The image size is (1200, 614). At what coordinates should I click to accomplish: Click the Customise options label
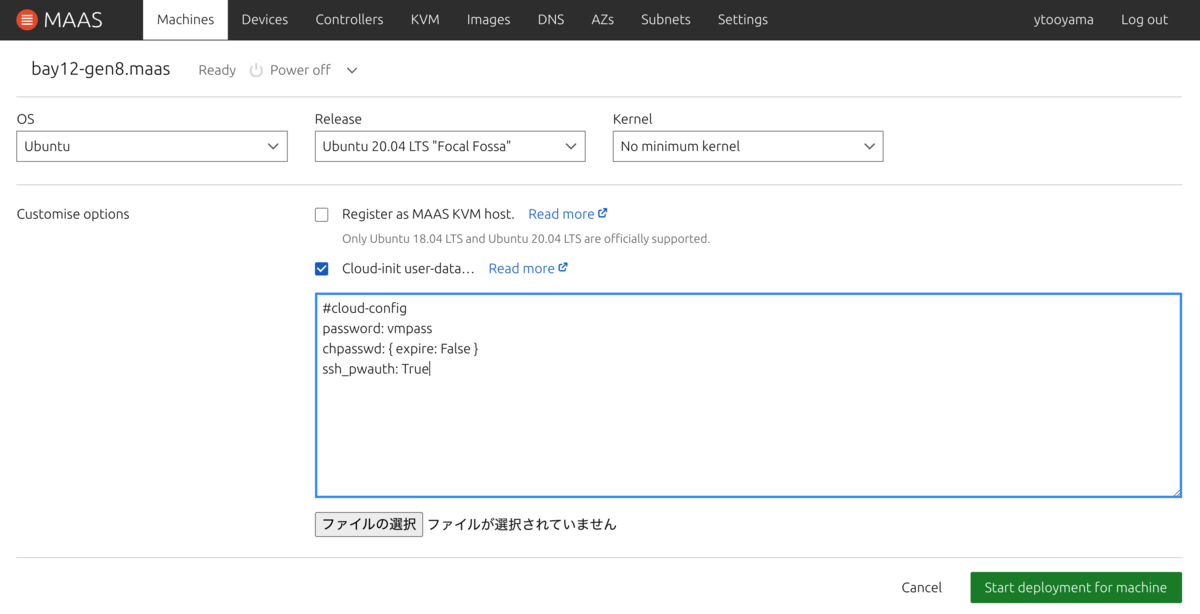pyautogui.click(x=73, y=214)
